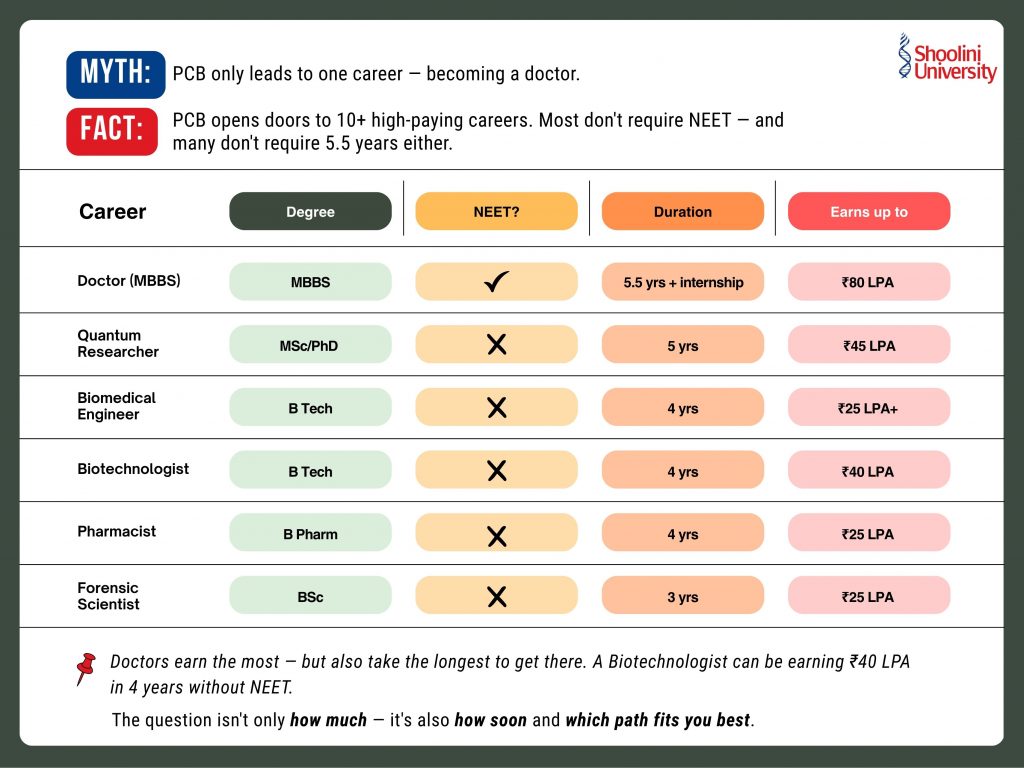Click the X mark for Quantum Researcher
The image size is (1024, 768).
(496, 344)
